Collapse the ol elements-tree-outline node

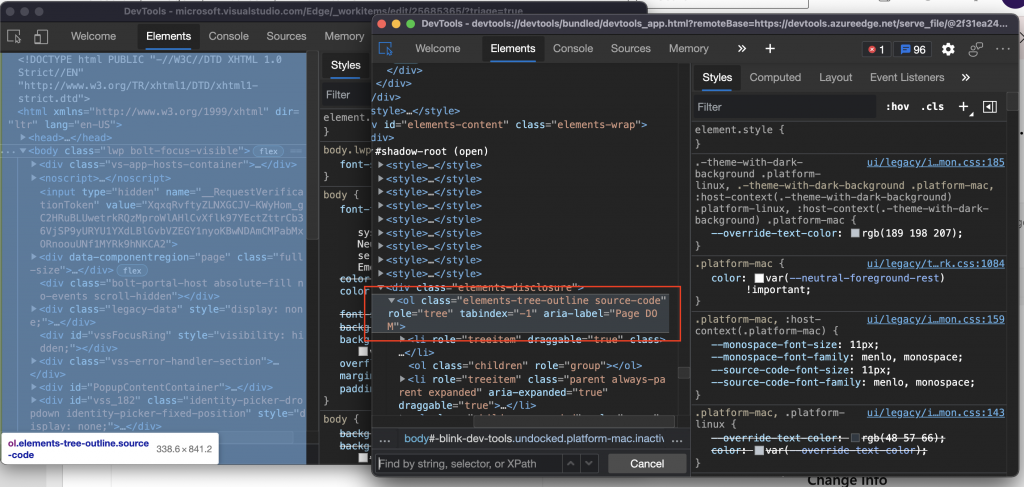pyautogui.click(x=391, y=300)
